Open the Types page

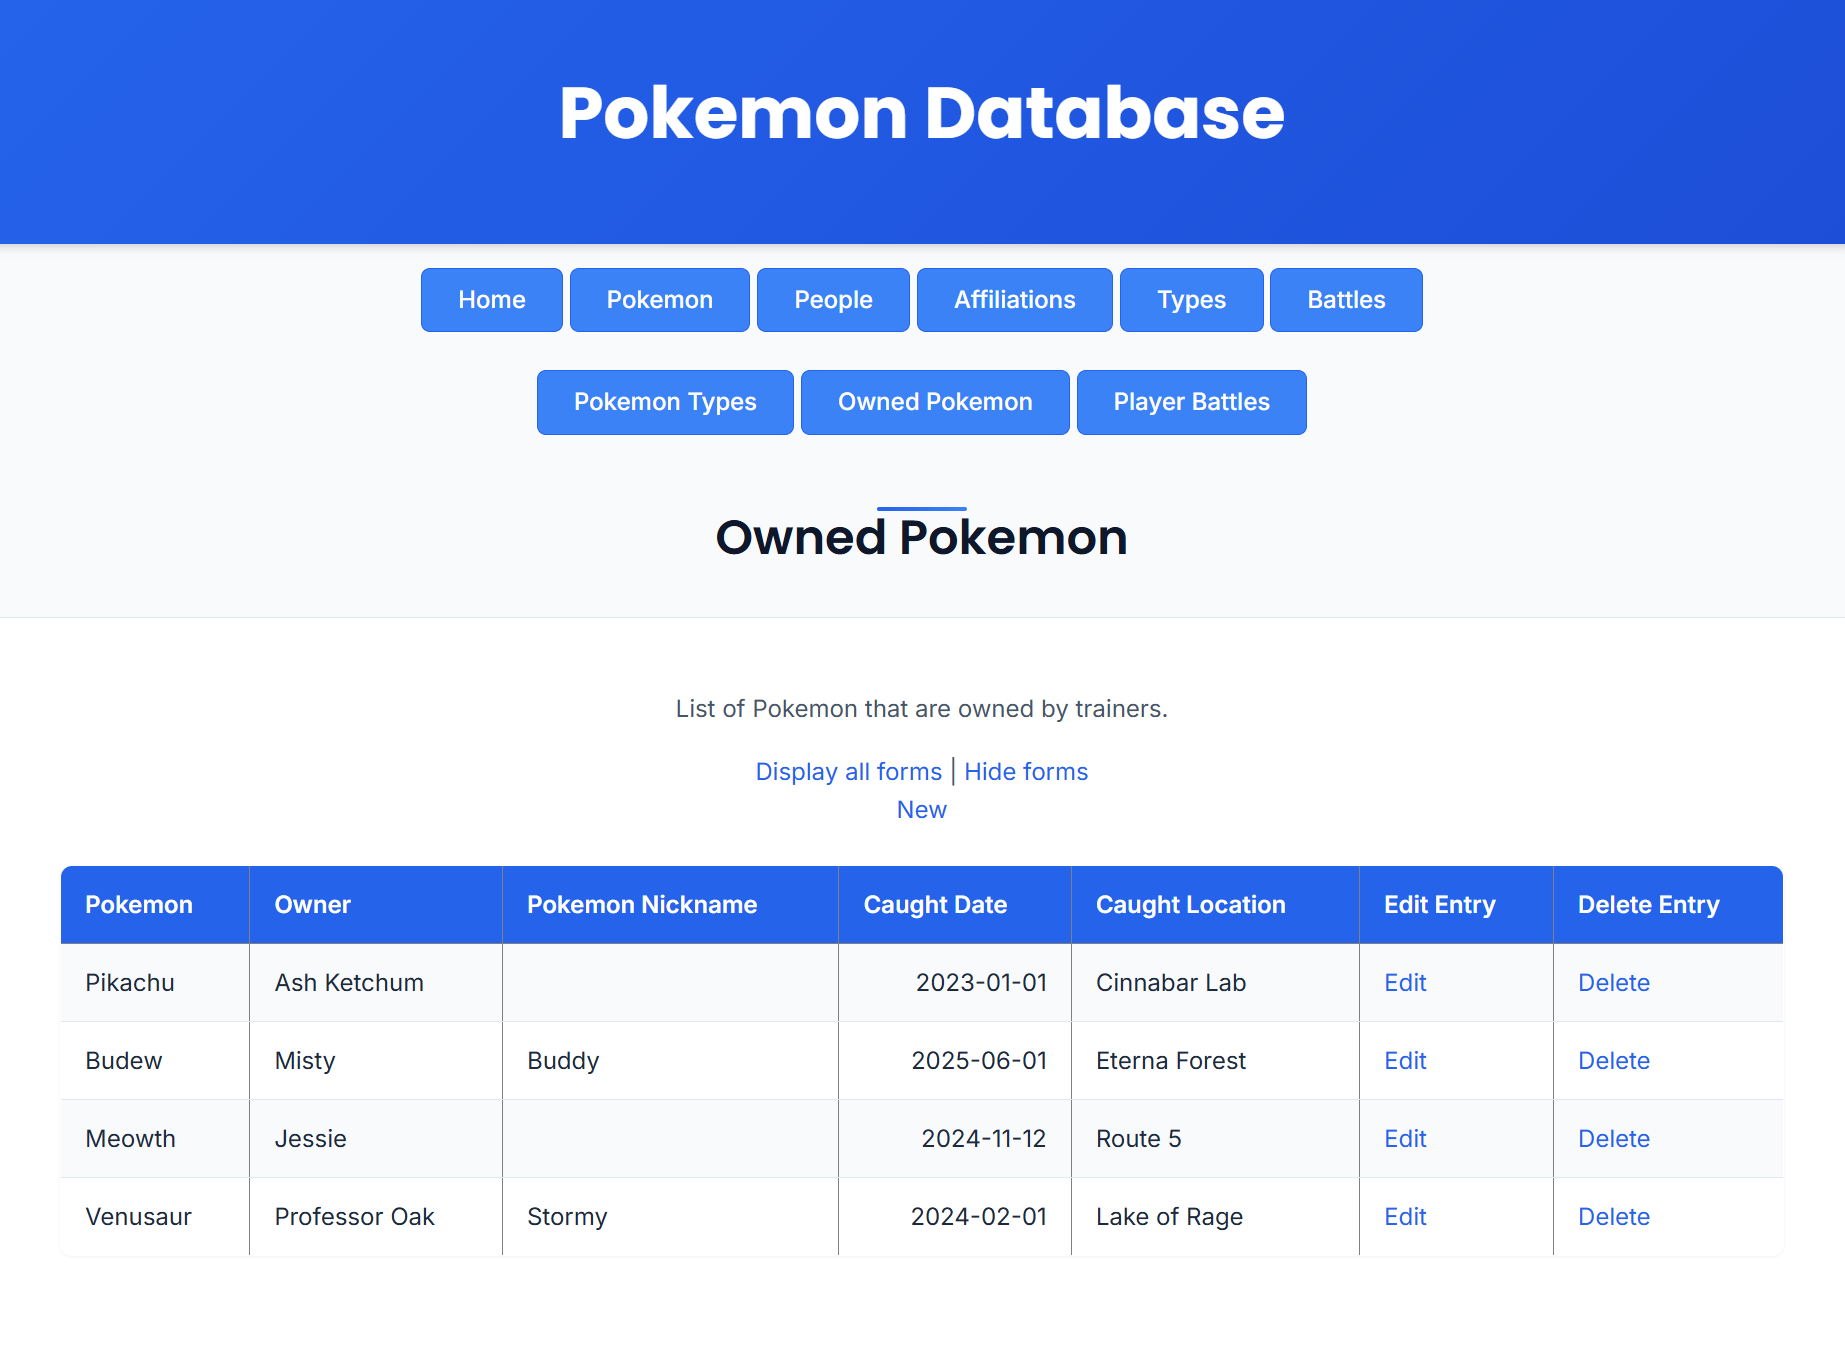pos(1191,300)
